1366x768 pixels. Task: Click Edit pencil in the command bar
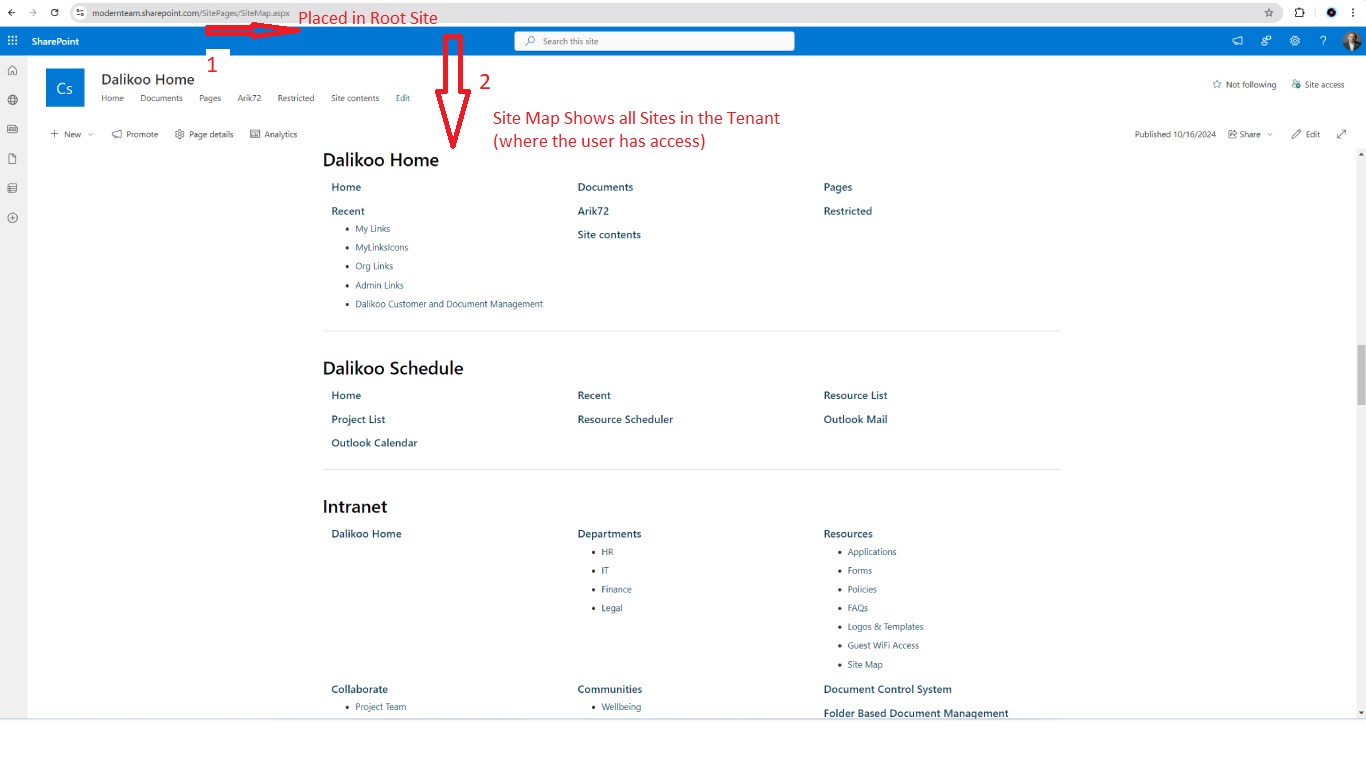pyautogui.click(x=1306, y=134)
